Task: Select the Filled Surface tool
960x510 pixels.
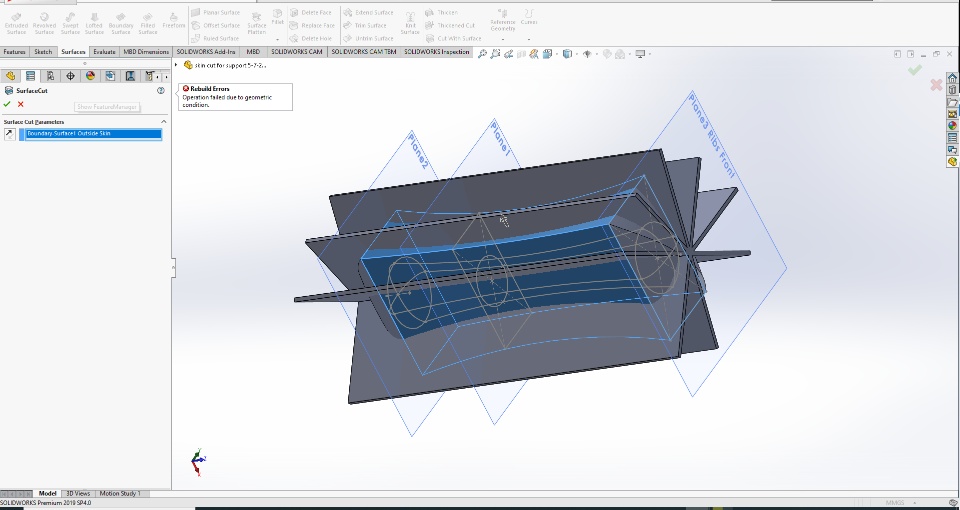Action: [x=148, y=23]
